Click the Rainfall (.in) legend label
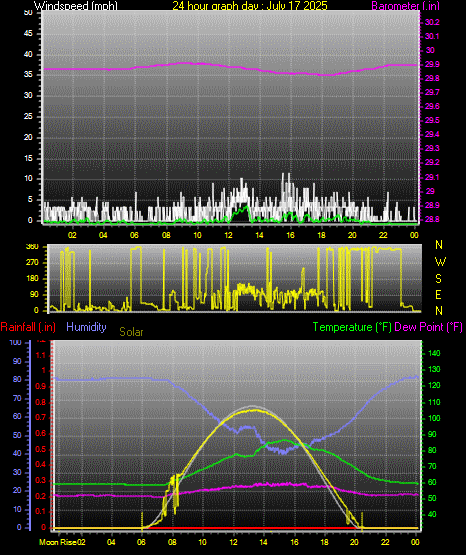The width and height of the screenshot is (466, 555). coord(28,327)
